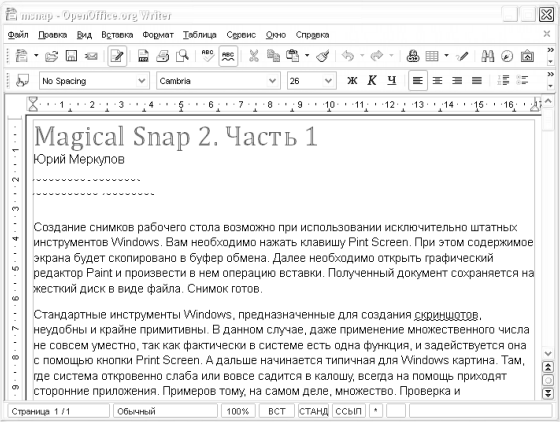The height and width of the screenshot is (422, 560).
Task: Click the 100% zoom status field
Action: tap(238, 411)
